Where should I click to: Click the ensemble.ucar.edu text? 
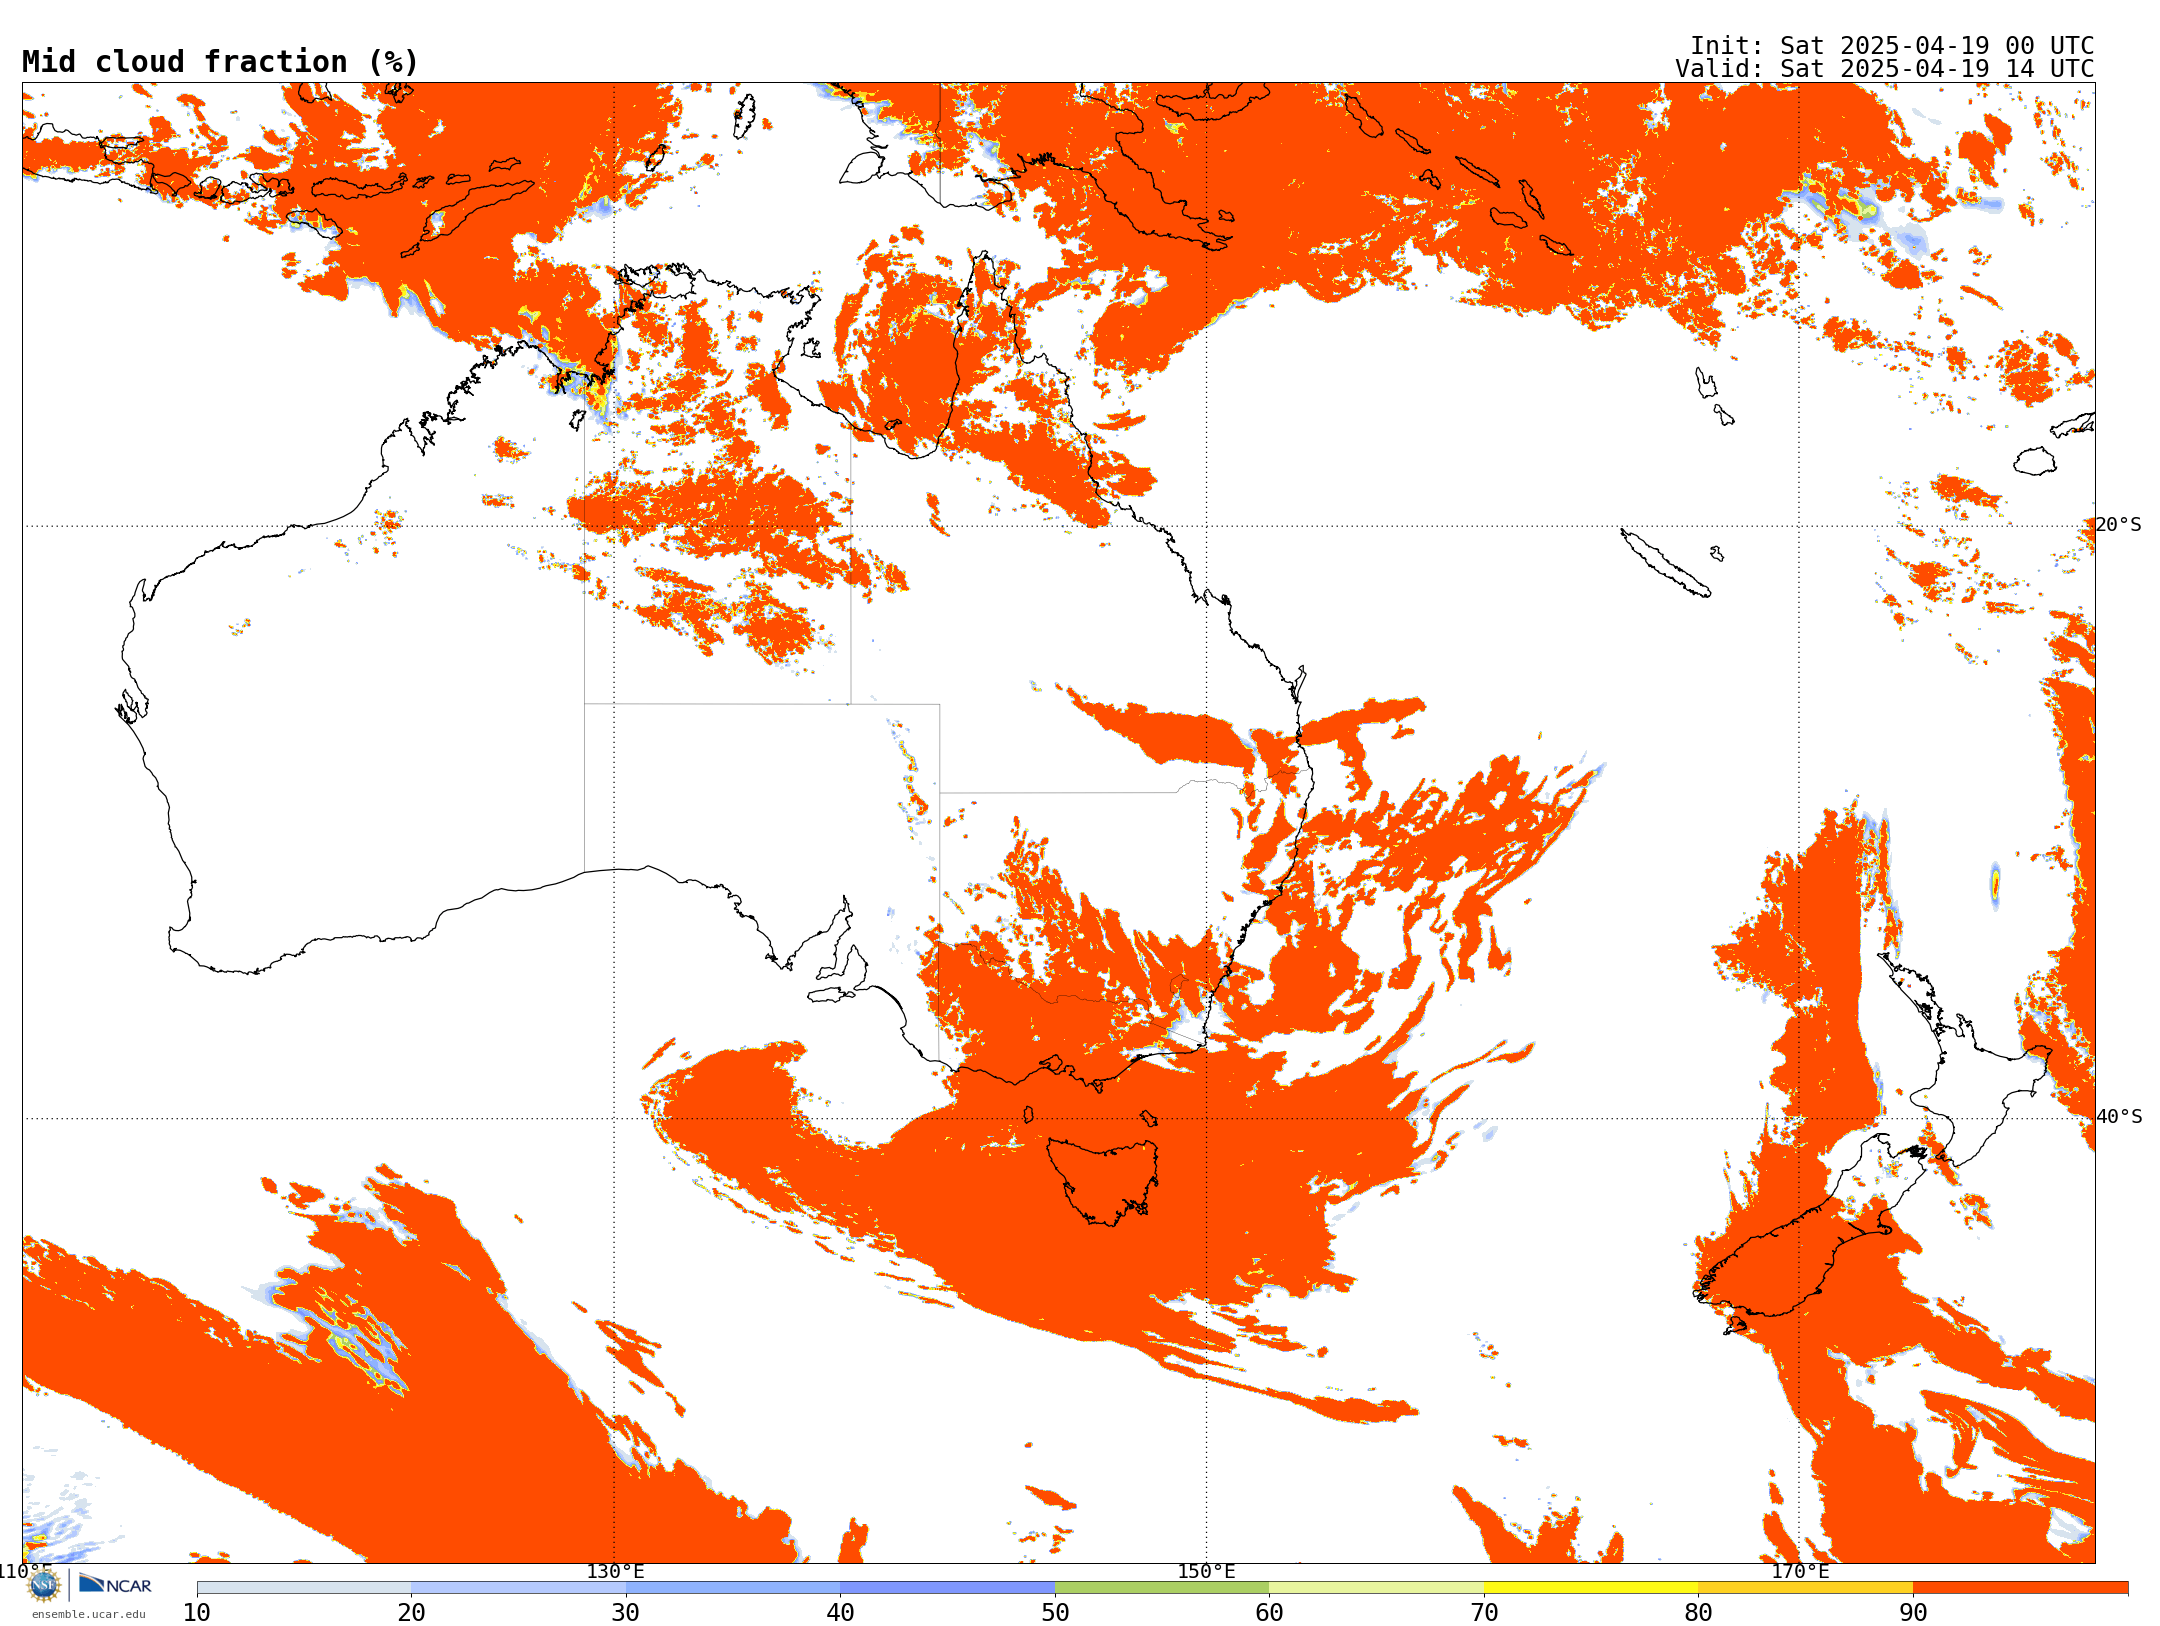coord(89,1614)
